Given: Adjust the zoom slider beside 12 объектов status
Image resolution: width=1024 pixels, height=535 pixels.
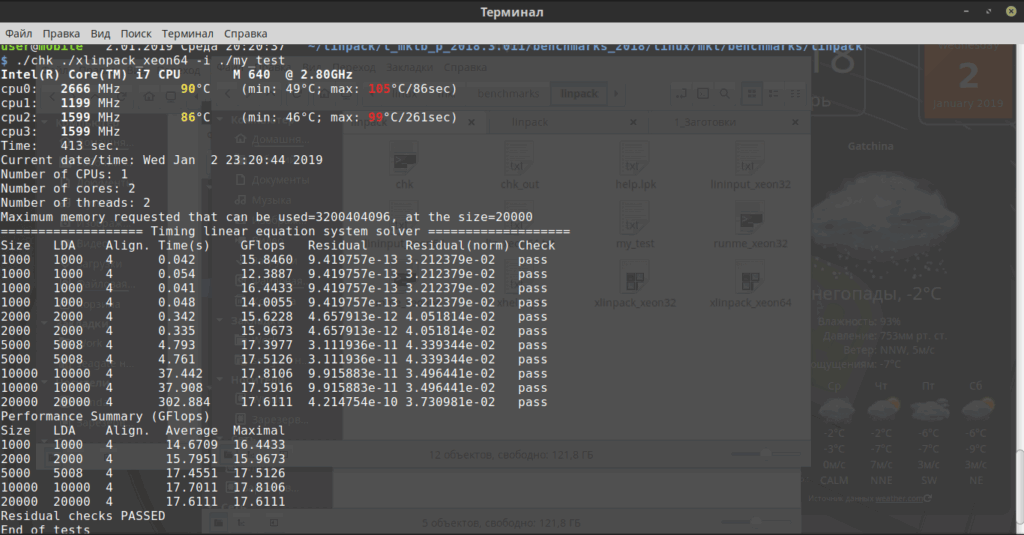Looking at the screenshot, I should (x=767, y=454).
